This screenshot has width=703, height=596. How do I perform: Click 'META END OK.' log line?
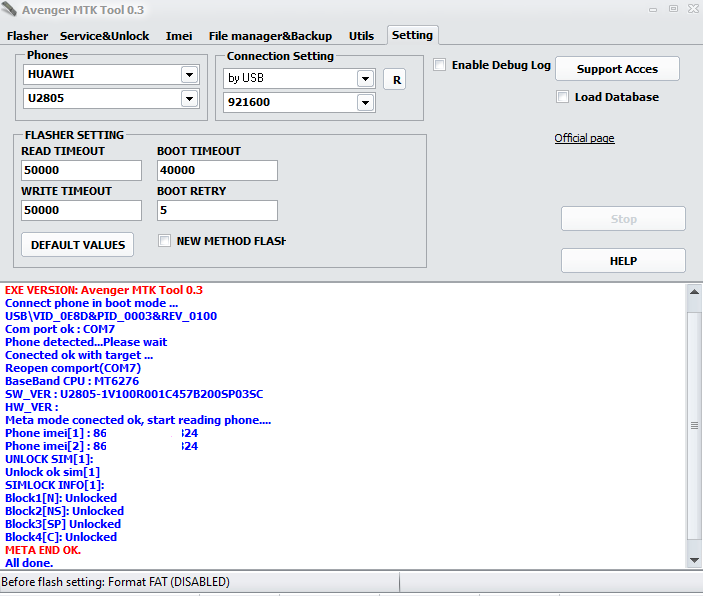43,550
